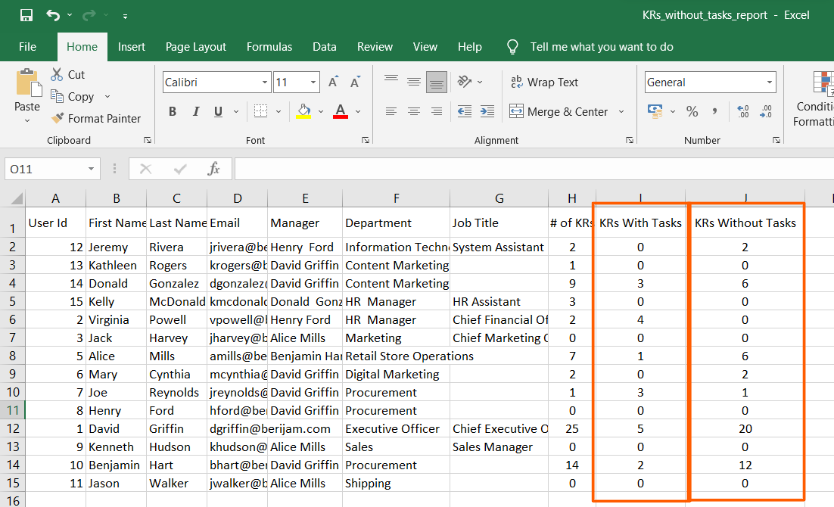The width and height of the screenshot is (834, 507).
Task: Click the Increase Font Size icon
Action: 332,83
